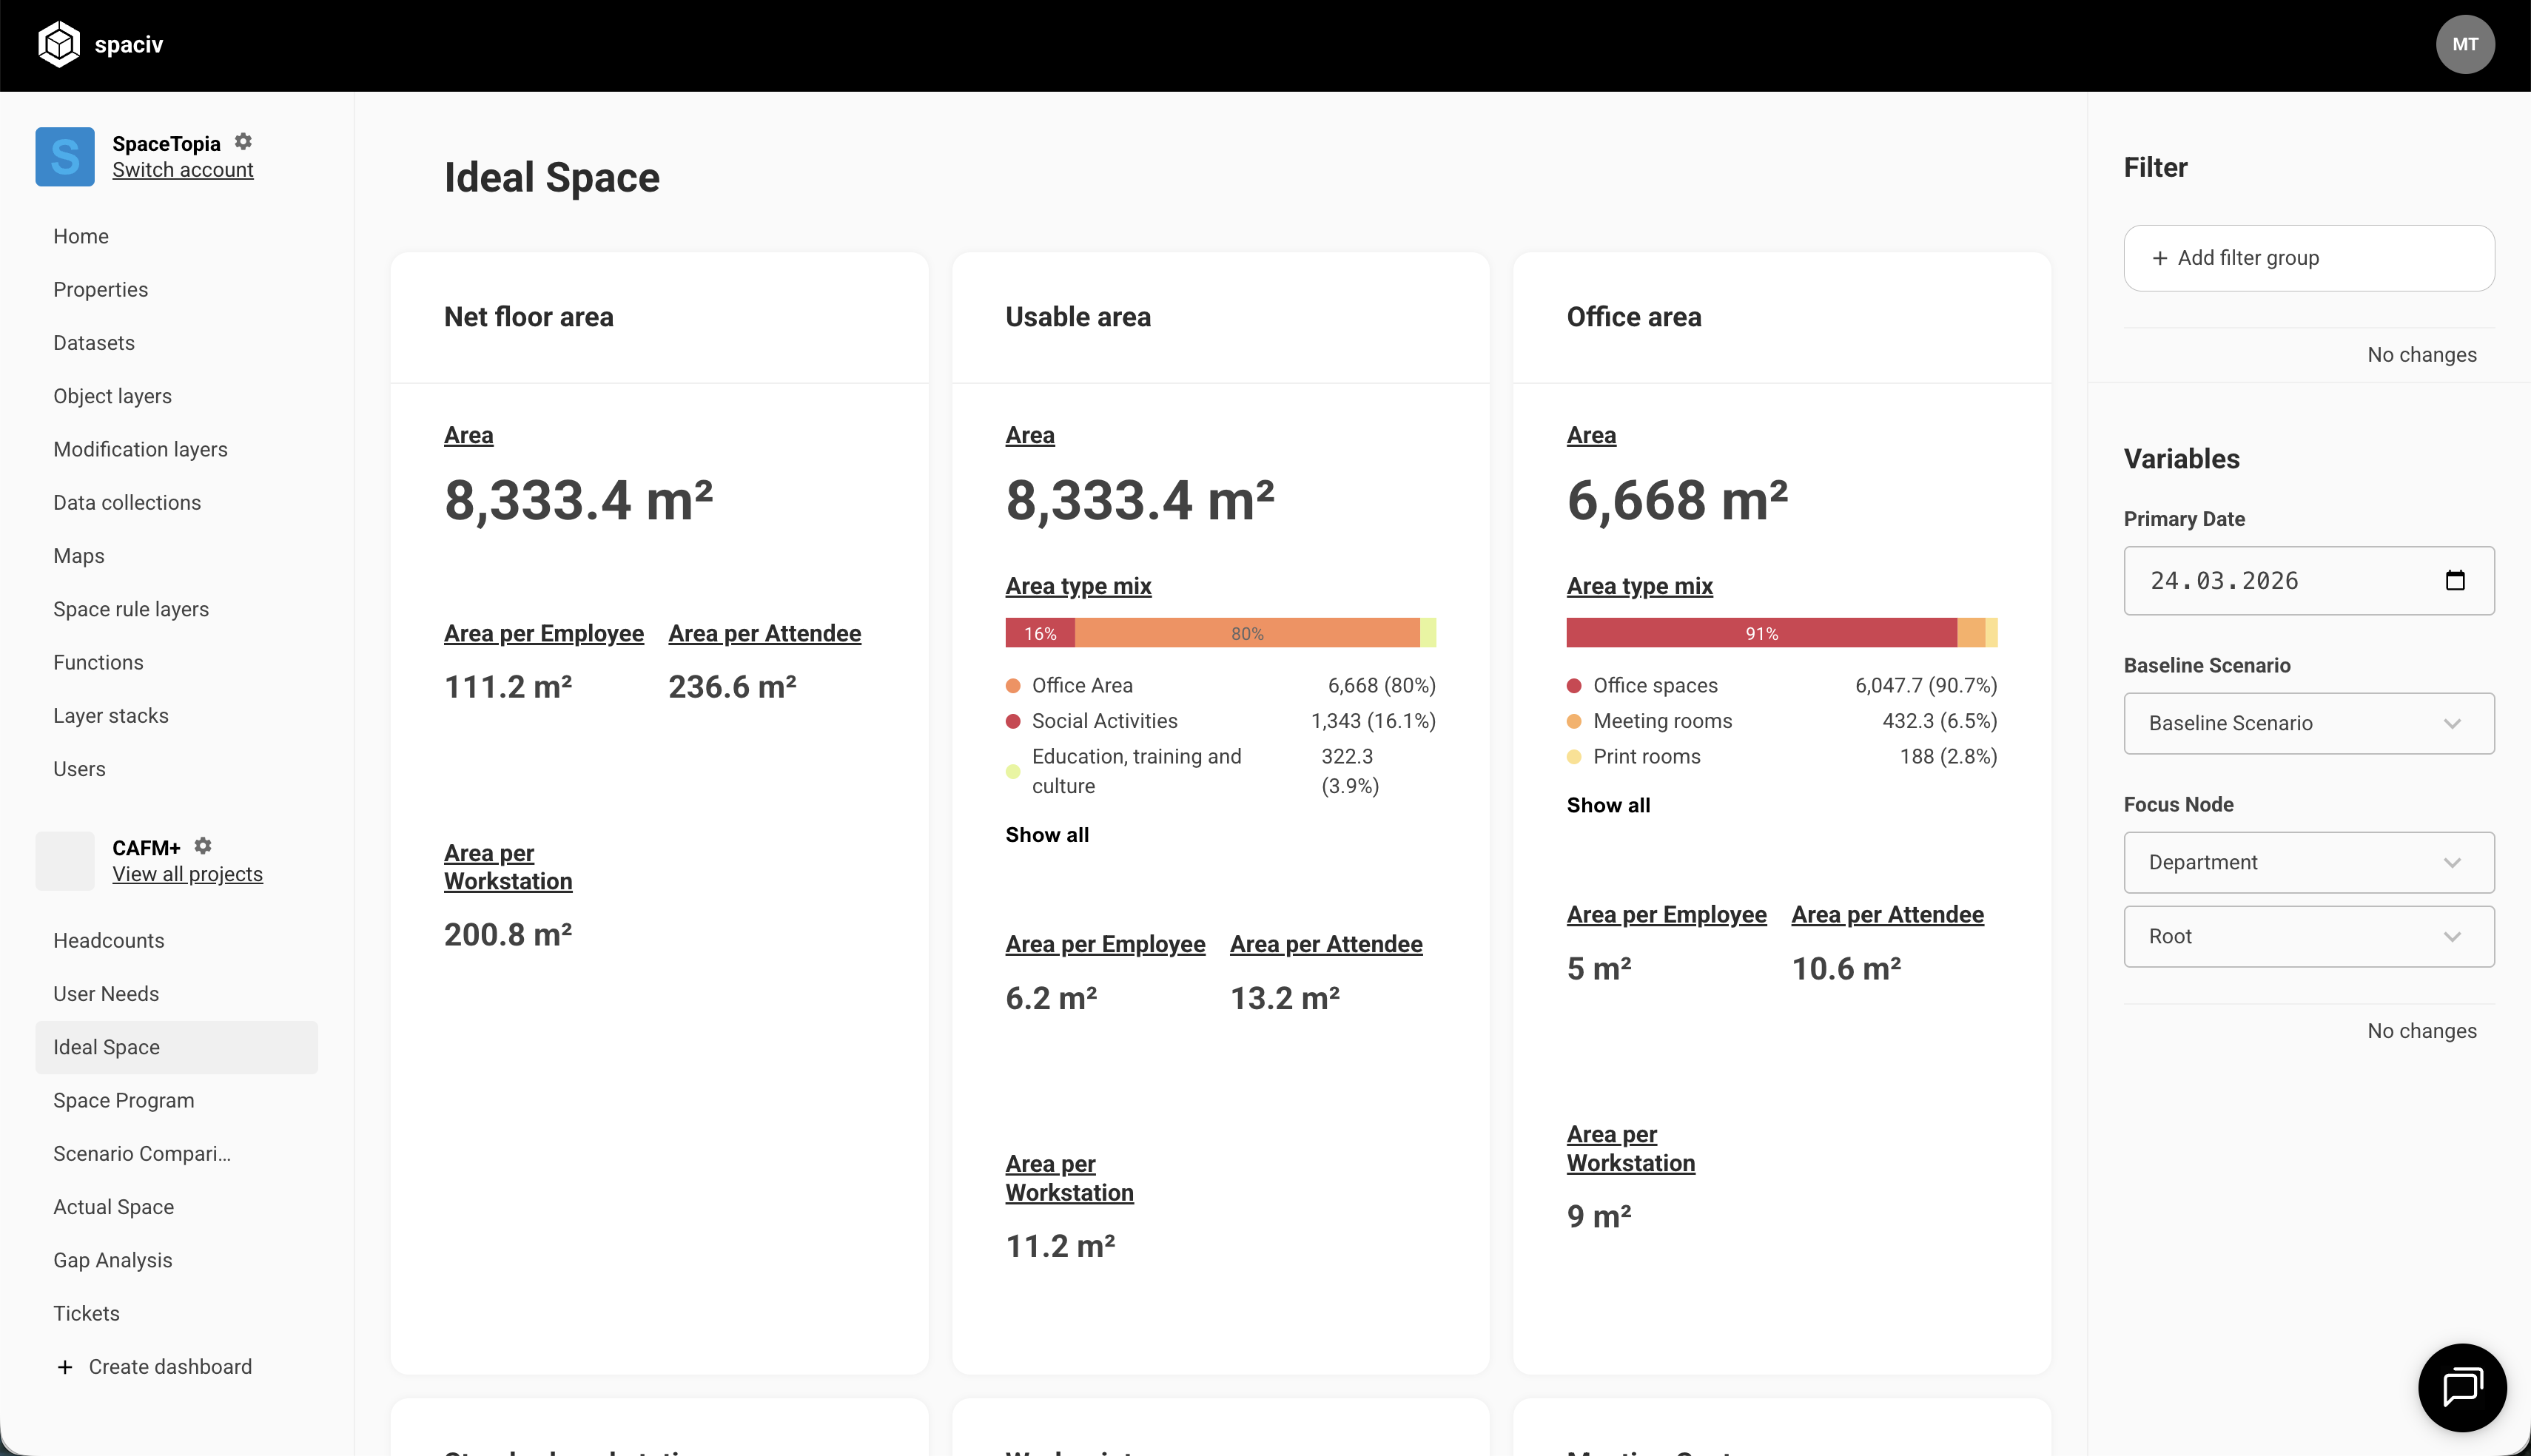Click Area per Workstation in Net floor area
This screenshot has width=2531, height=1456.
pyautogui.click(x=508, y=867)
